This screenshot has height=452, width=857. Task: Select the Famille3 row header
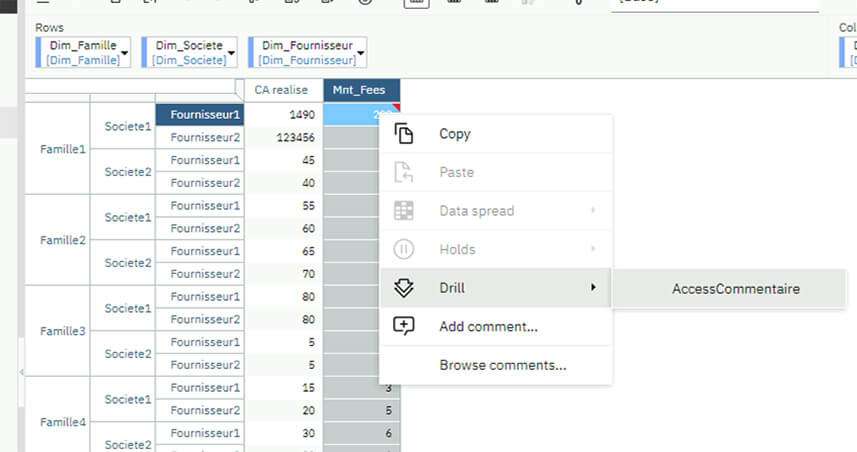click(57, 331)
